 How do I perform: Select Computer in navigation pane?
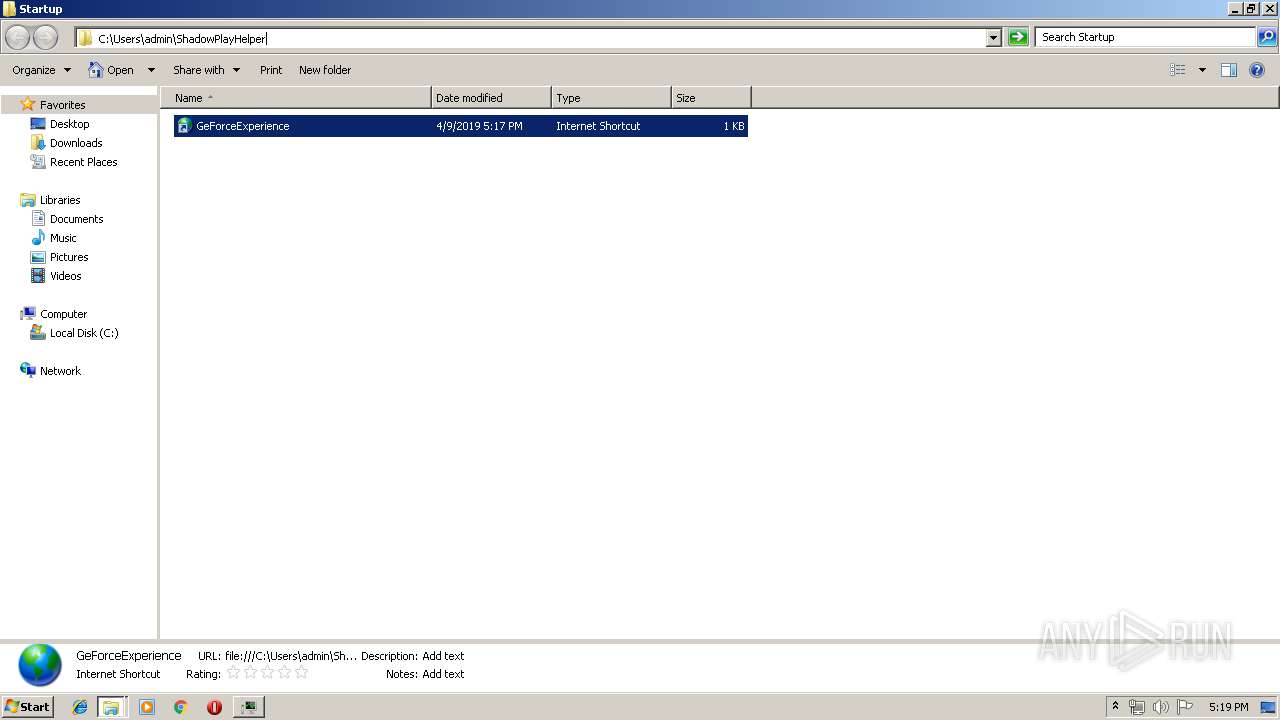(54, 314)
